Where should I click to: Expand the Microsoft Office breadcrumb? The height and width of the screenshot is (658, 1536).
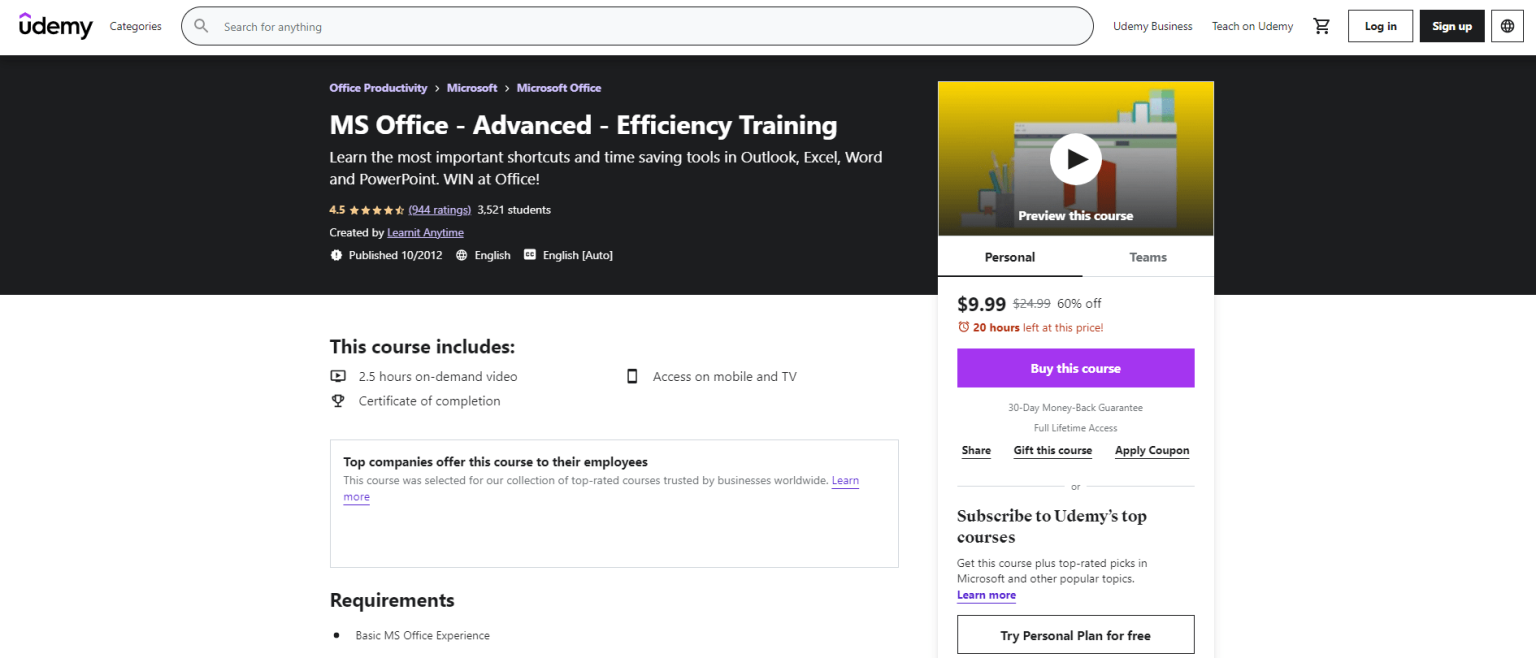click(558, 87)
